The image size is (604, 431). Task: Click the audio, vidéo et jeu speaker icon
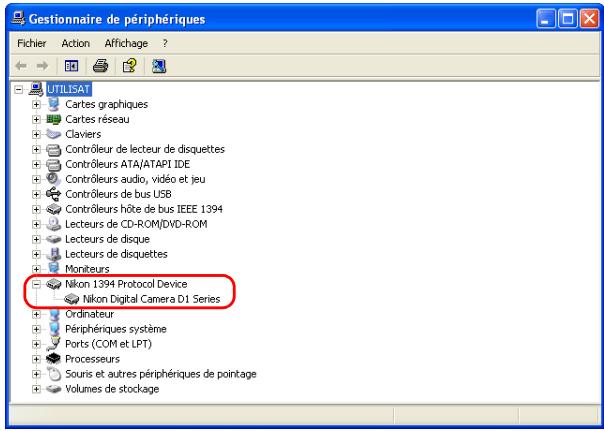pyautogui.click(x=54, y=179)
